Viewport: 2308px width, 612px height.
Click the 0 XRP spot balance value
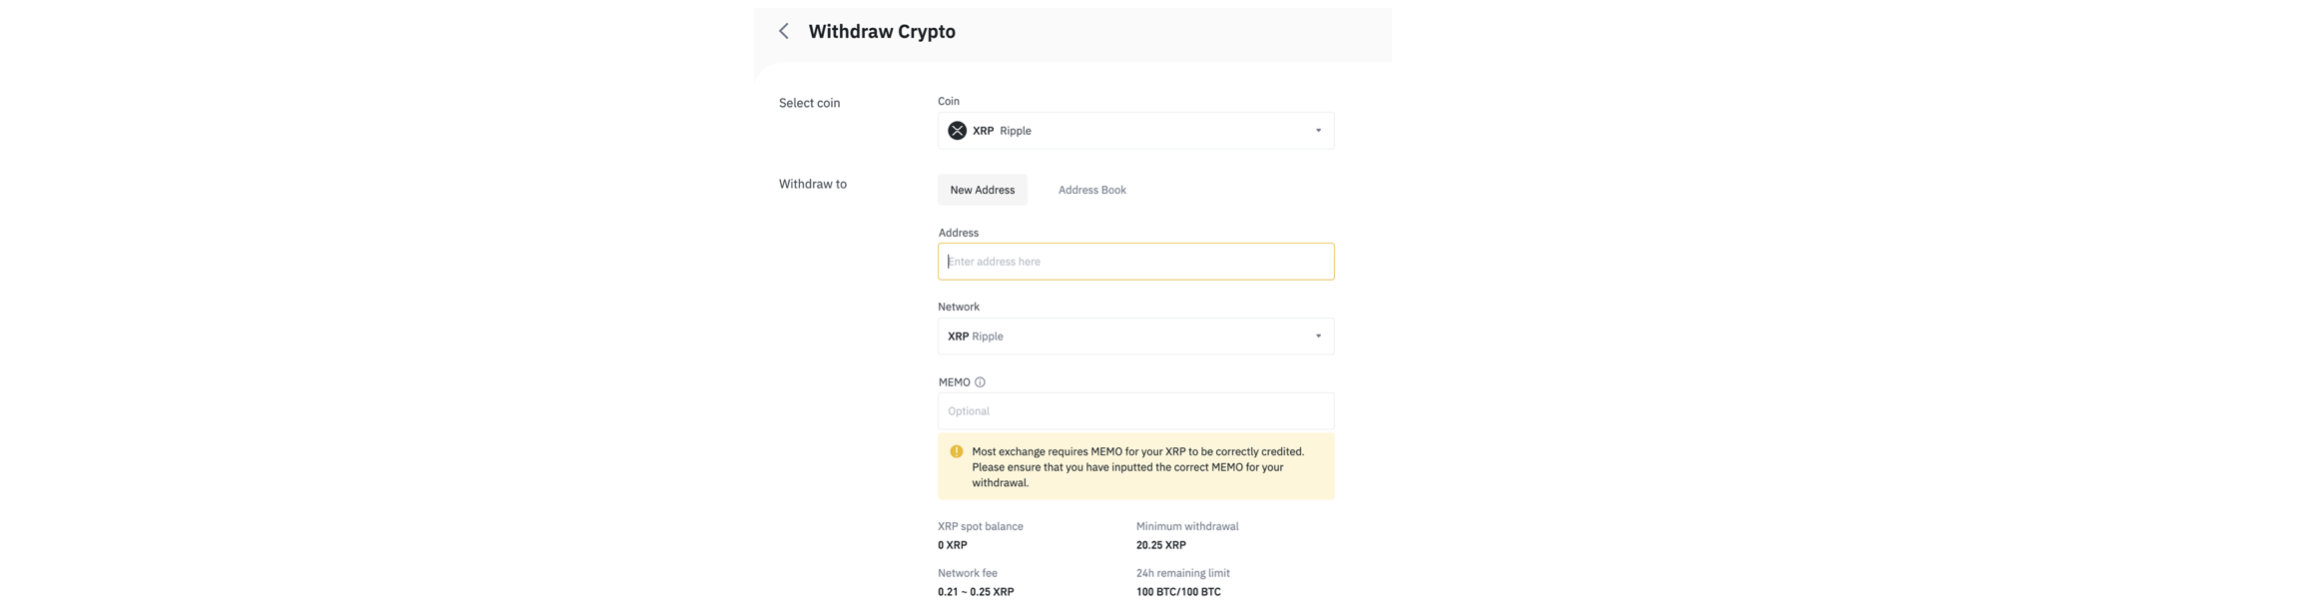[x=952, y=545]
